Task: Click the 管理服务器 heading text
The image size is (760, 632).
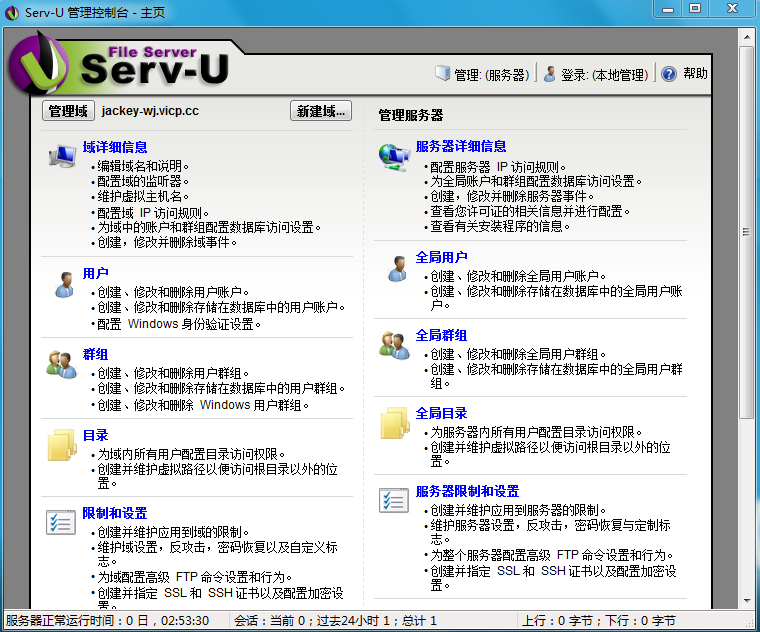Action: [x=411, y=115]
